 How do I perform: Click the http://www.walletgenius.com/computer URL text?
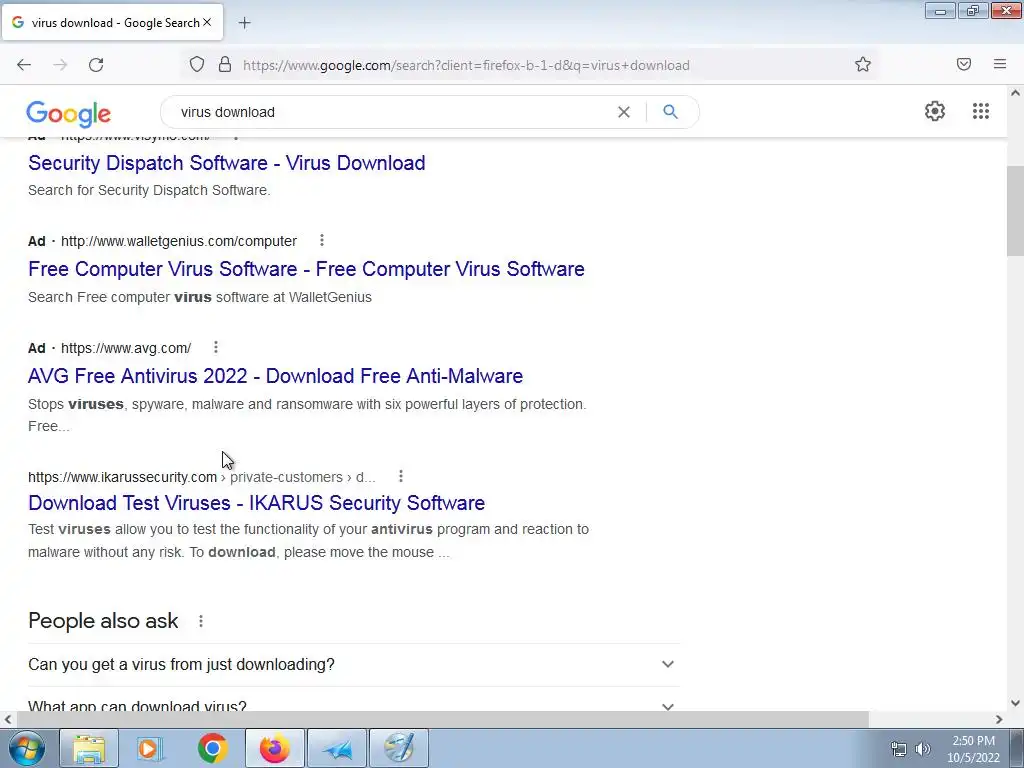(x=179, y=241)
